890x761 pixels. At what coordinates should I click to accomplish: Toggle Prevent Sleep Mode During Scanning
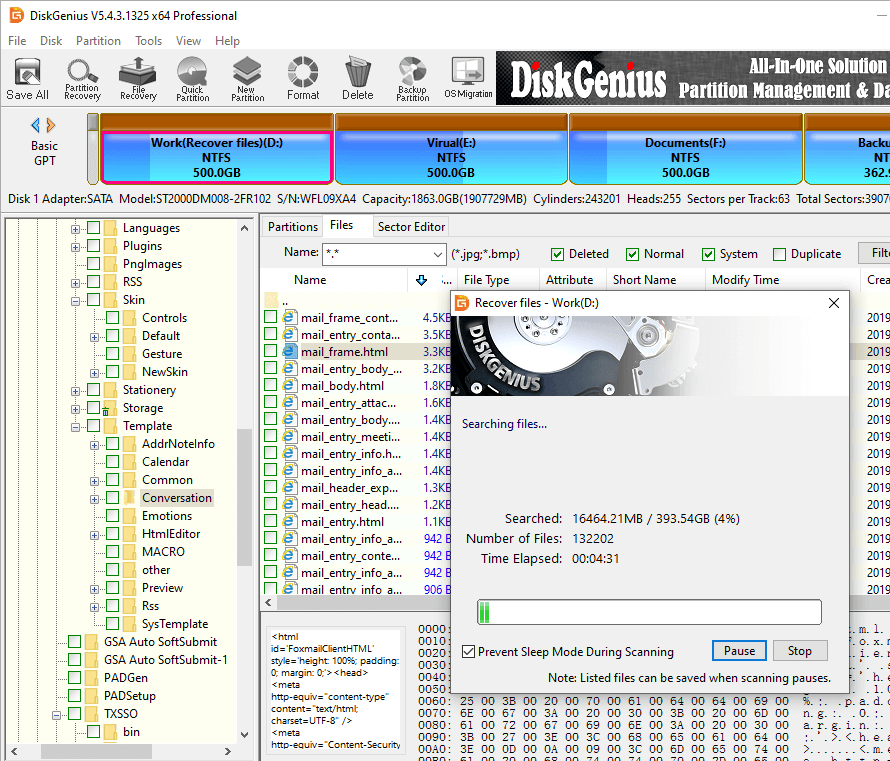click(468, 651)
